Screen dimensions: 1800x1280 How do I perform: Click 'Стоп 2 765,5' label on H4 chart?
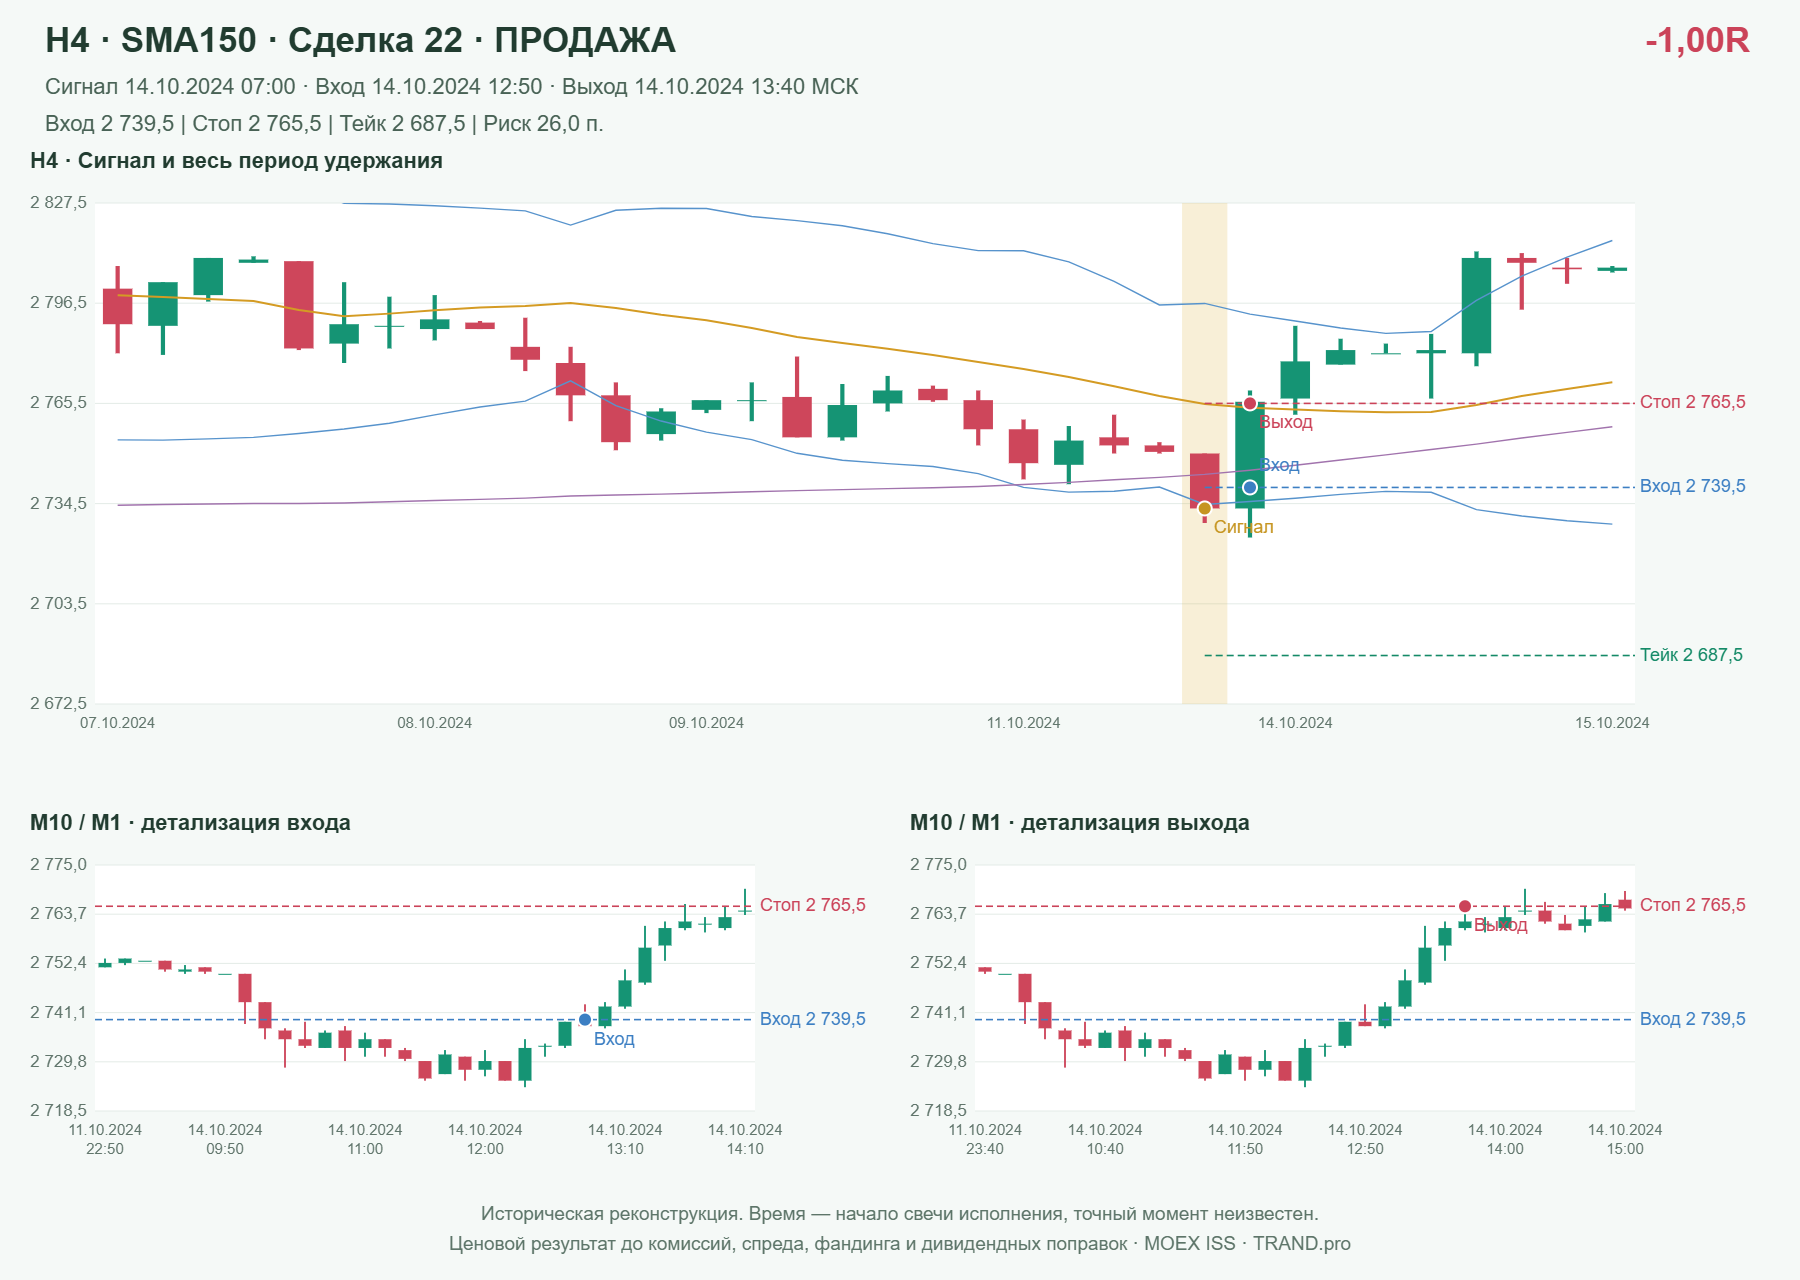pos(1693,402)
